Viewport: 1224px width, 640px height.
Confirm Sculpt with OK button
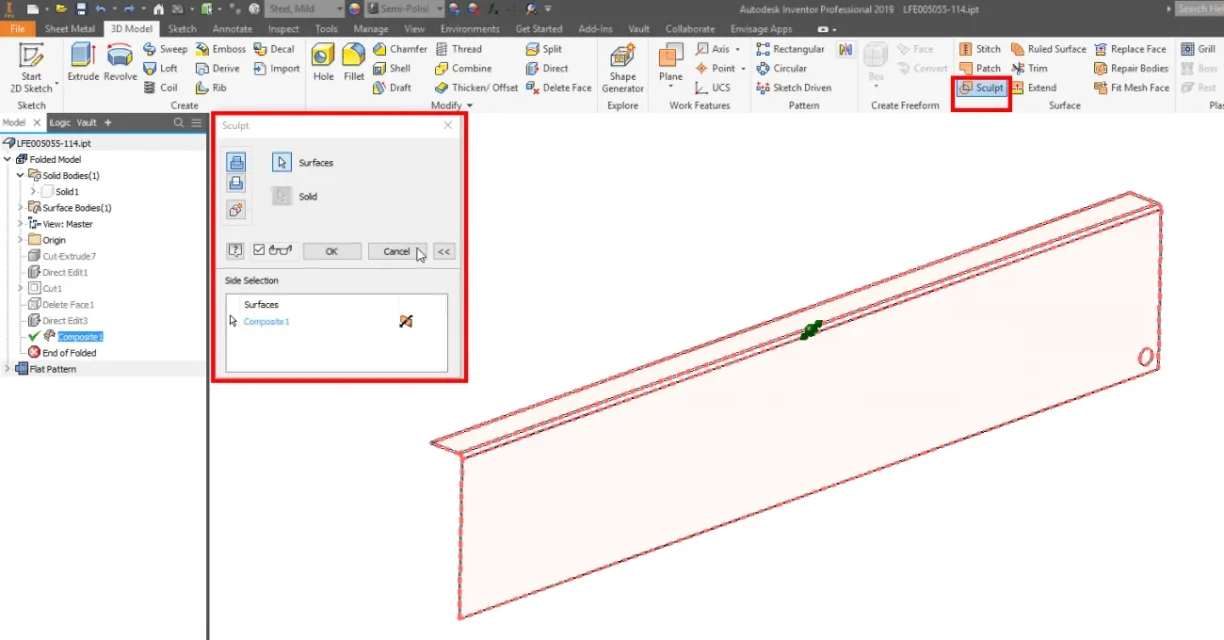click(x=332, y=251)
